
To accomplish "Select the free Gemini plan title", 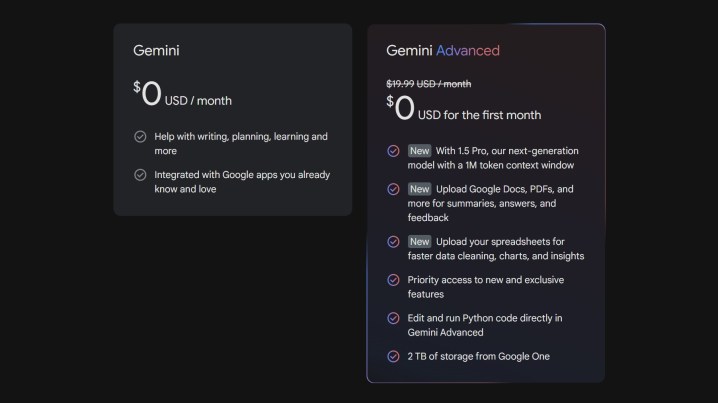I will pos(156,50).
